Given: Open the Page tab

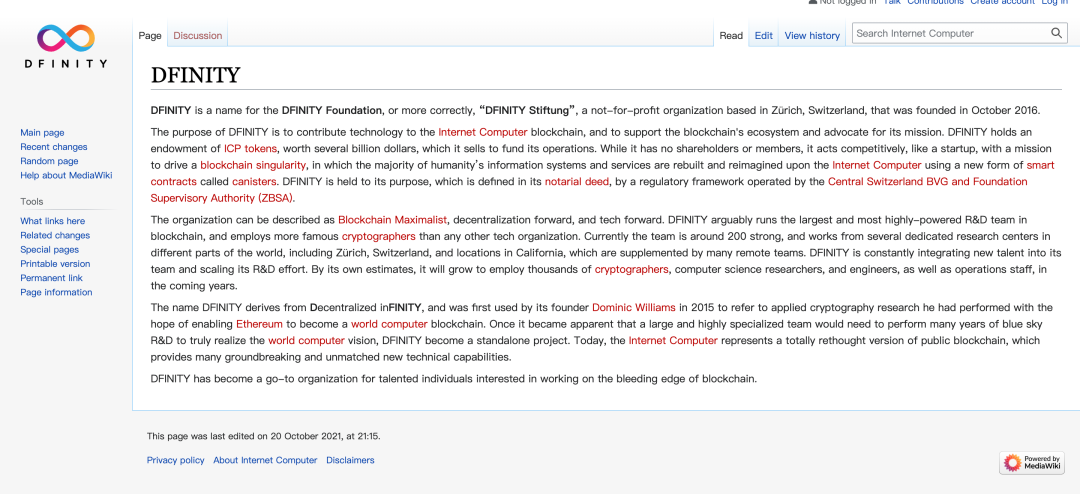Looking at the screenshot, I should click(x=149, y=35).
